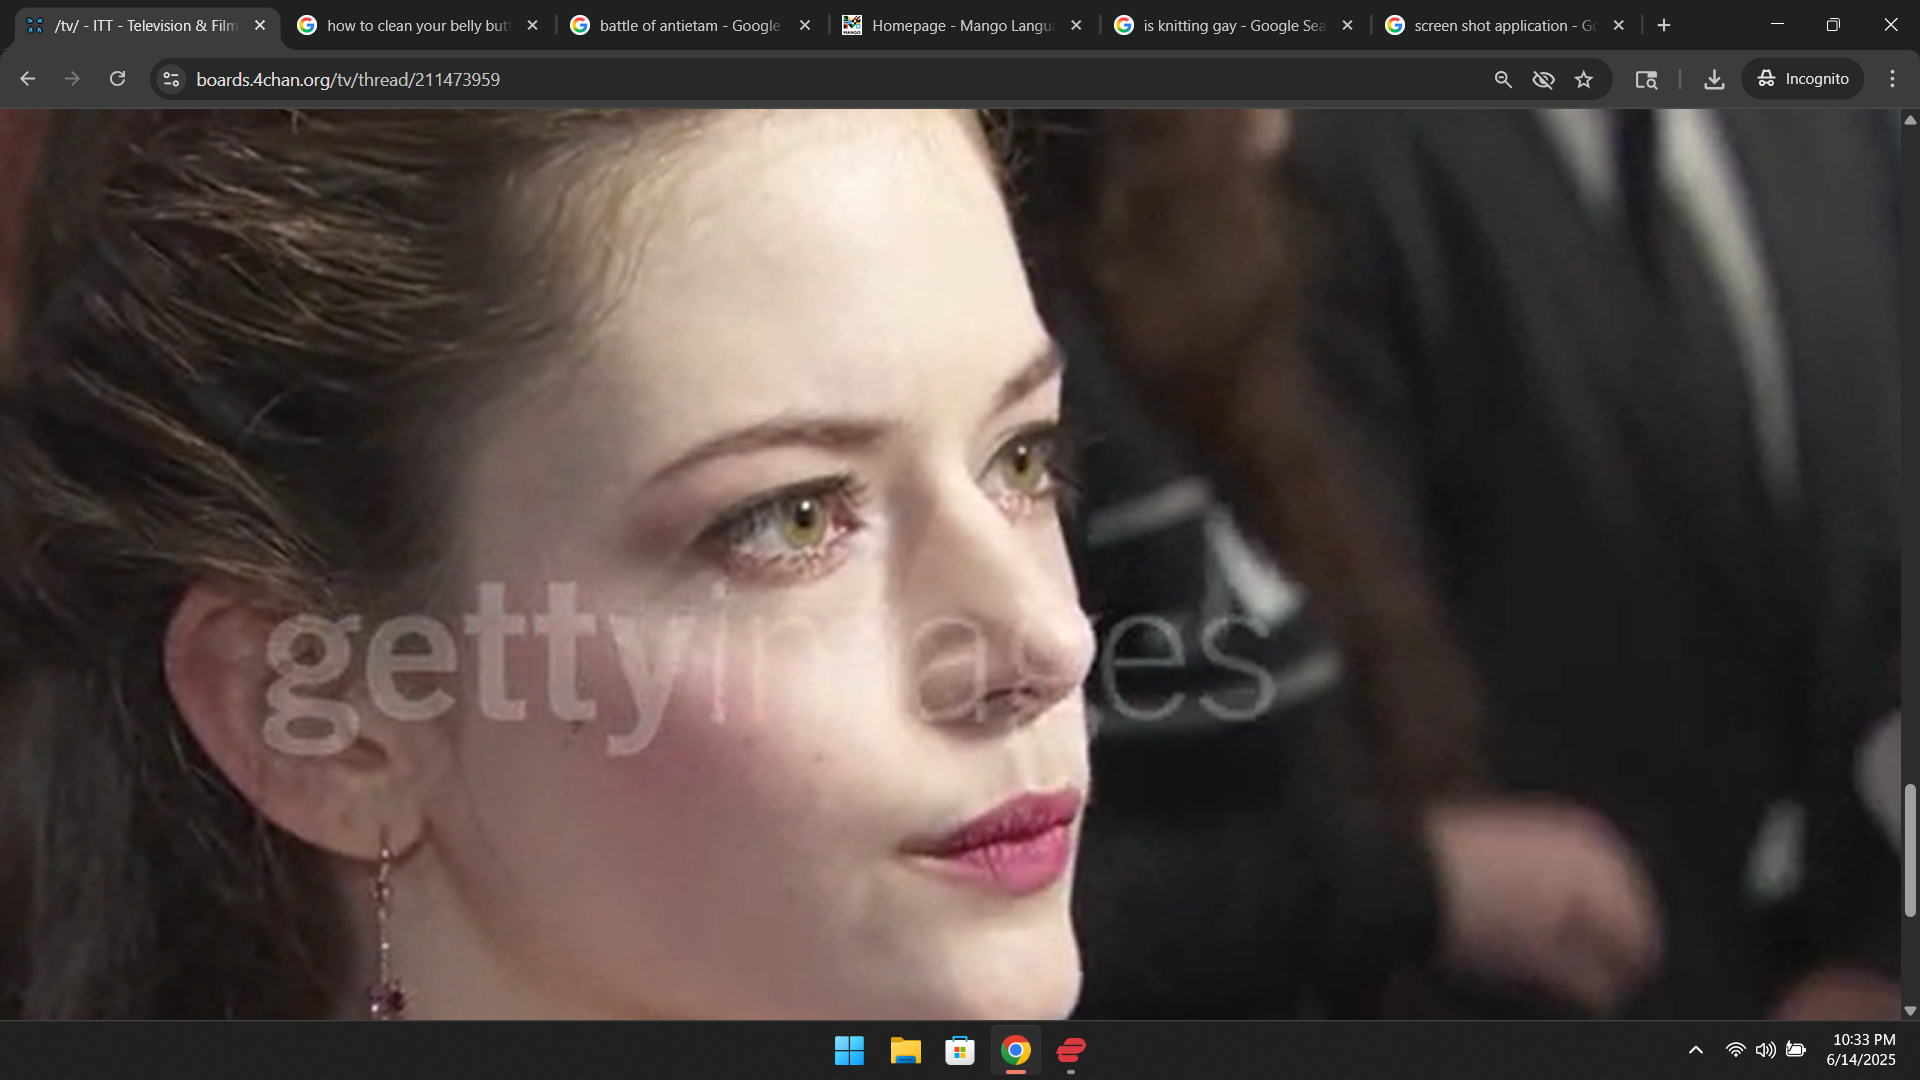The width and height of the screenshot is (1920, 1080).
Task: Click the Incognito indicator button
Action: pos(1803,79)
